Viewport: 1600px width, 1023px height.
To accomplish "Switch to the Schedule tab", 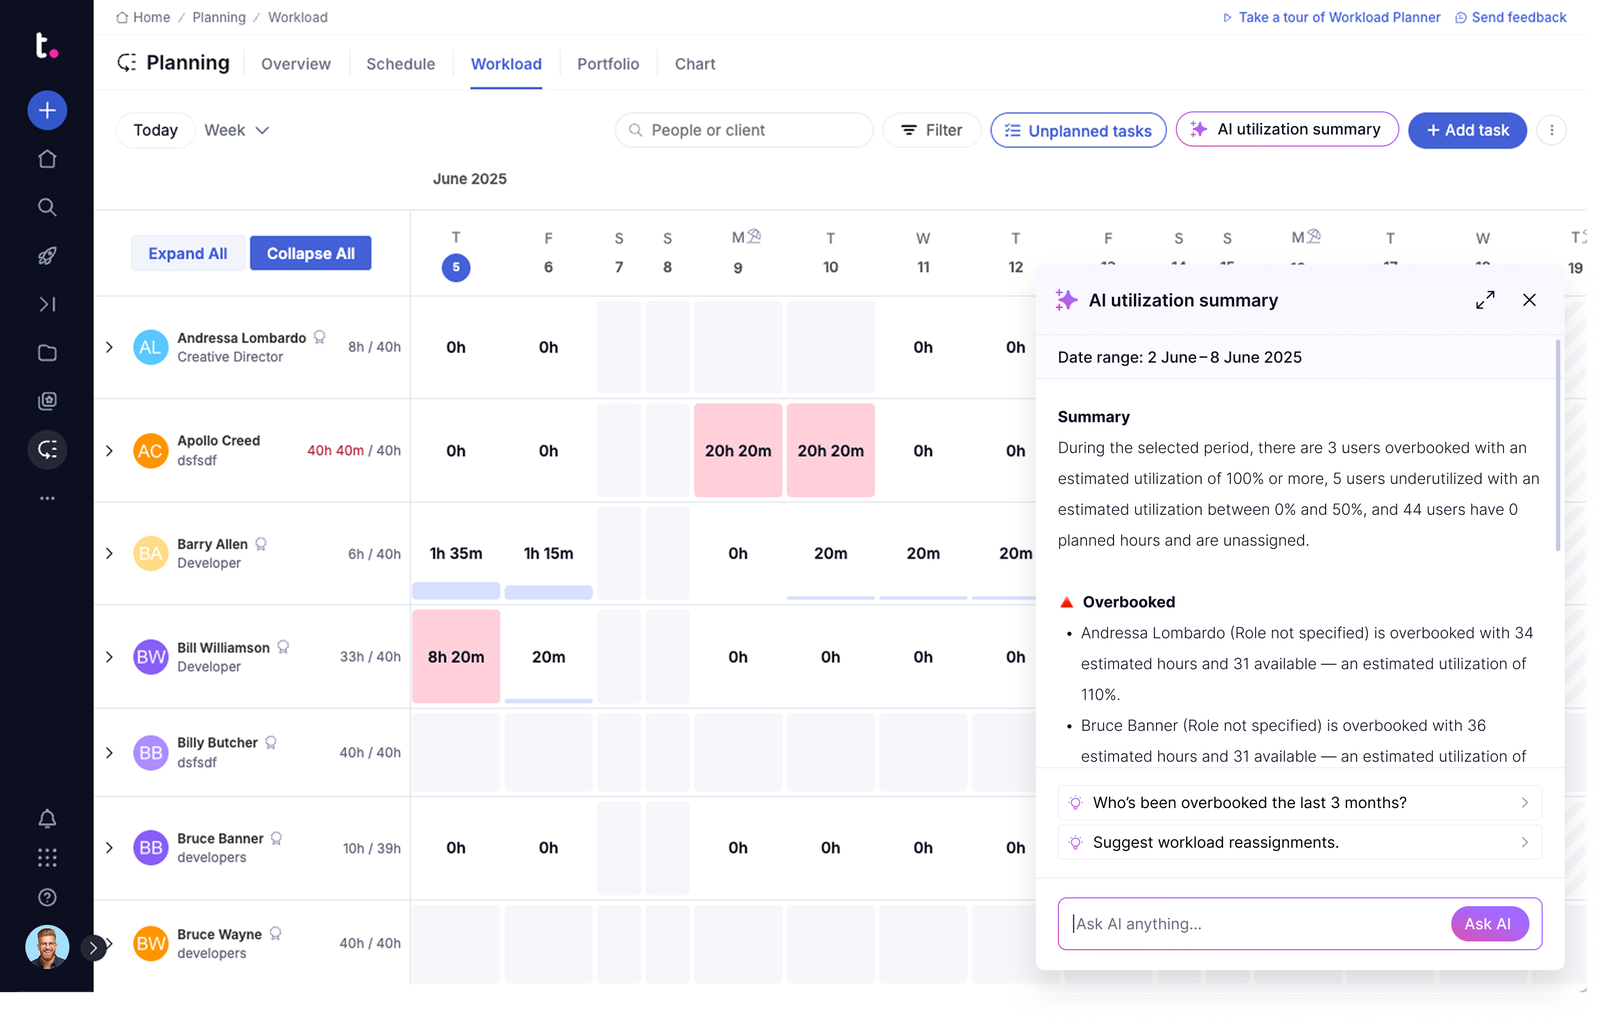I will [400, 64].
